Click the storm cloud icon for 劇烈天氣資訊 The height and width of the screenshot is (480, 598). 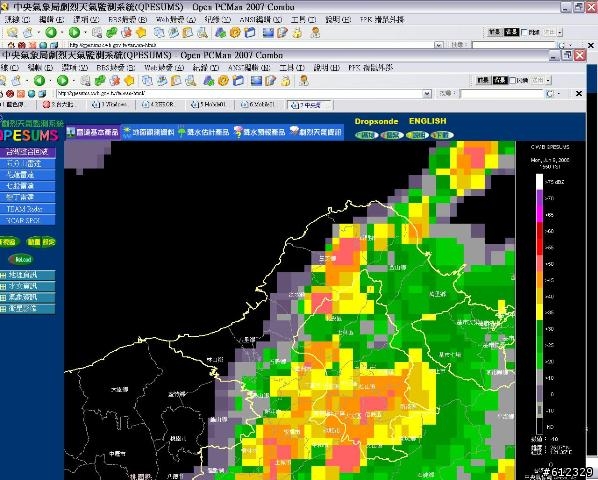(294, 131)
